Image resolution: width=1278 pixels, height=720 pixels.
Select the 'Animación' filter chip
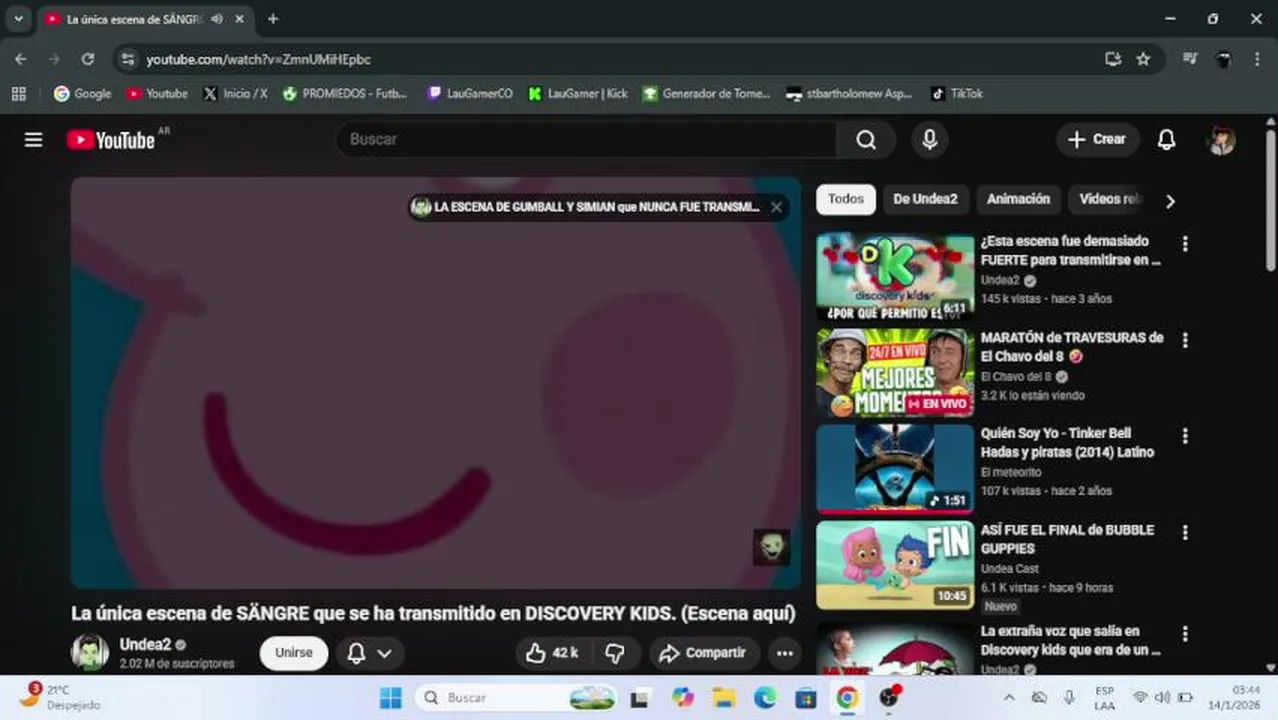pos(1018,199)
